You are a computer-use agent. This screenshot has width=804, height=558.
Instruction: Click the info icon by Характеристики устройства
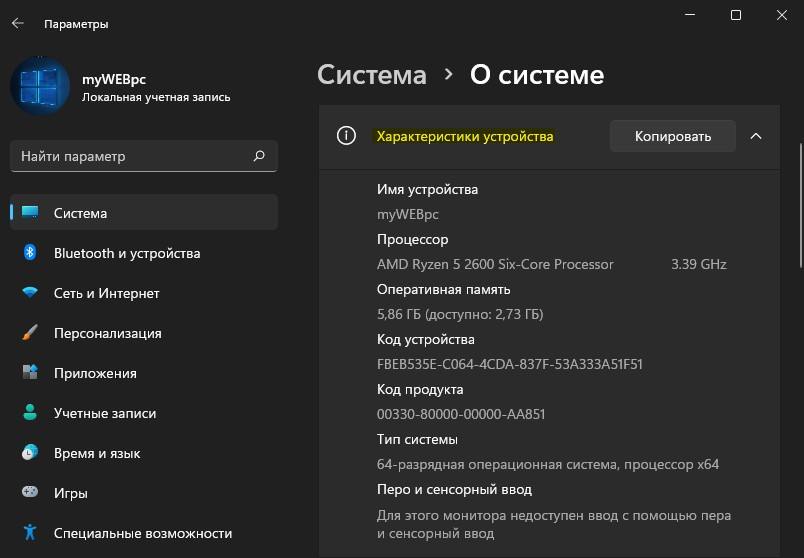346,136
